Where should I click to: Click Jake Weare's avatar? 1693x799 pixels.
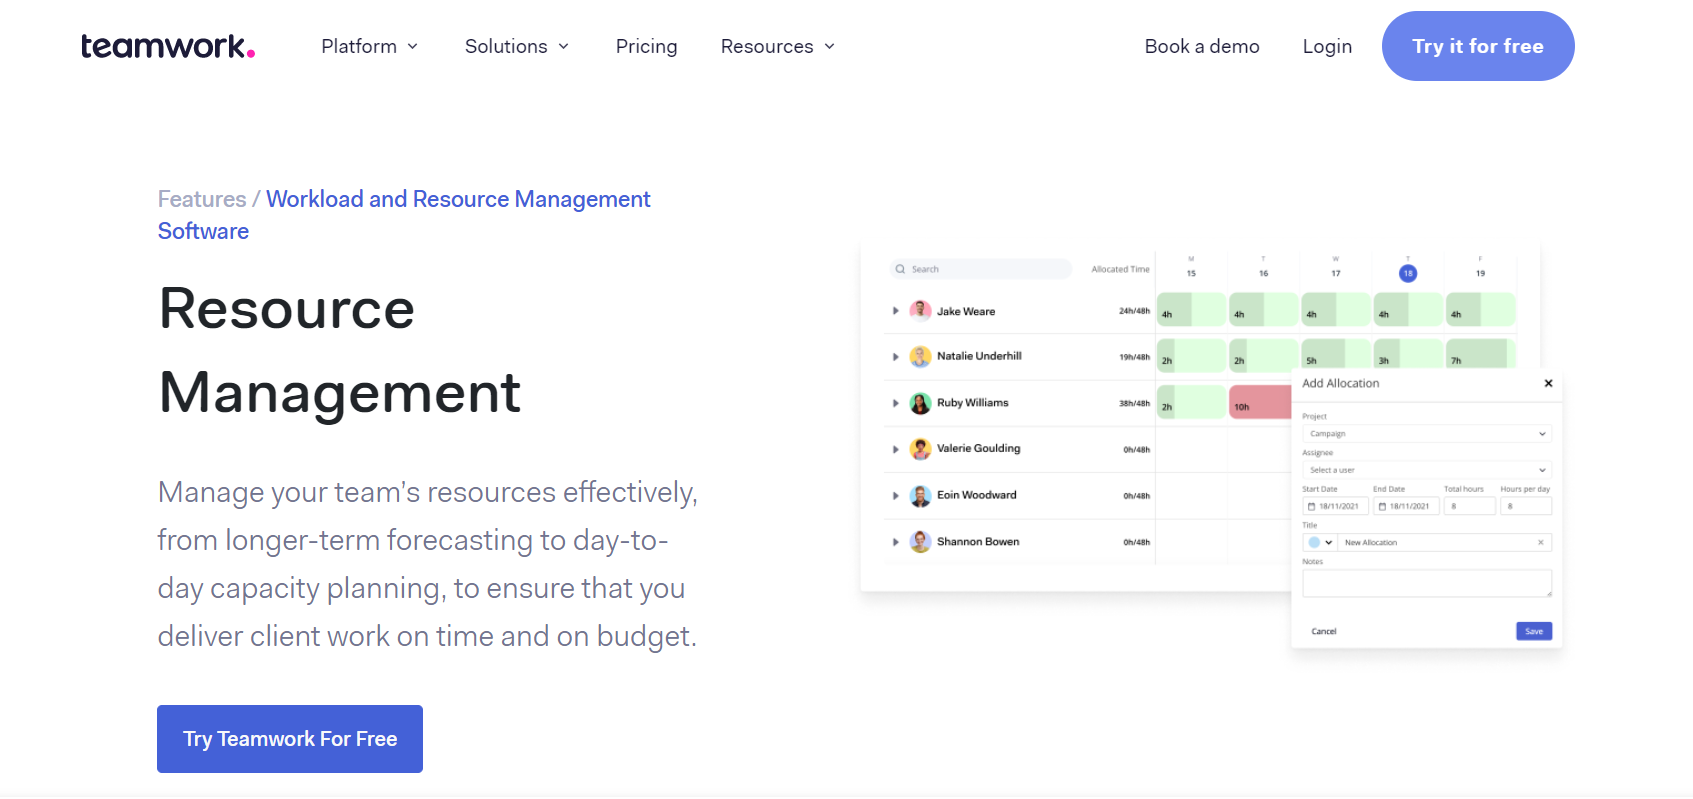pos(920,311)
